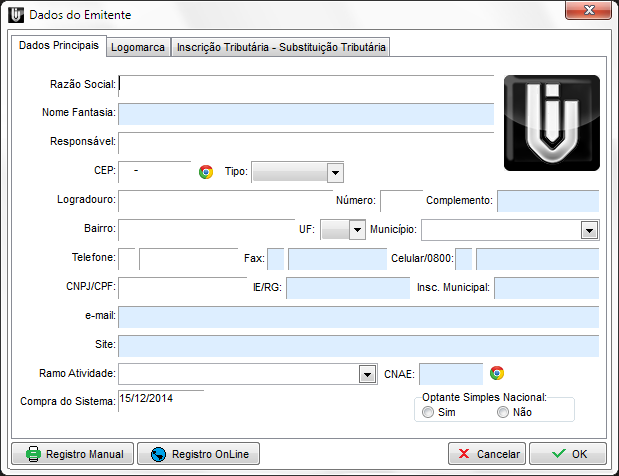The height and width of the screenshot is (476, 619).
Task: Expand the Ramo Atividade dropdown
Action: [366, 374]
